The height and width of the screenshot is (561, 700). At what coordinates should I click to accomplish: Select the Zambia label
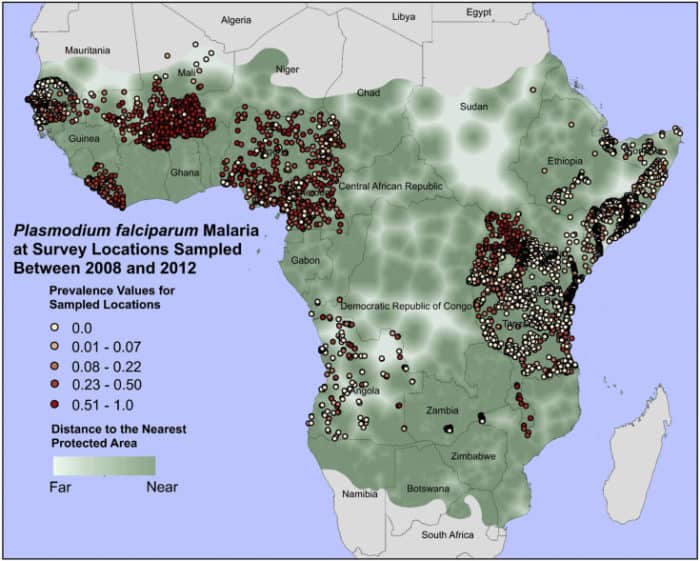(x=442, y=410)
